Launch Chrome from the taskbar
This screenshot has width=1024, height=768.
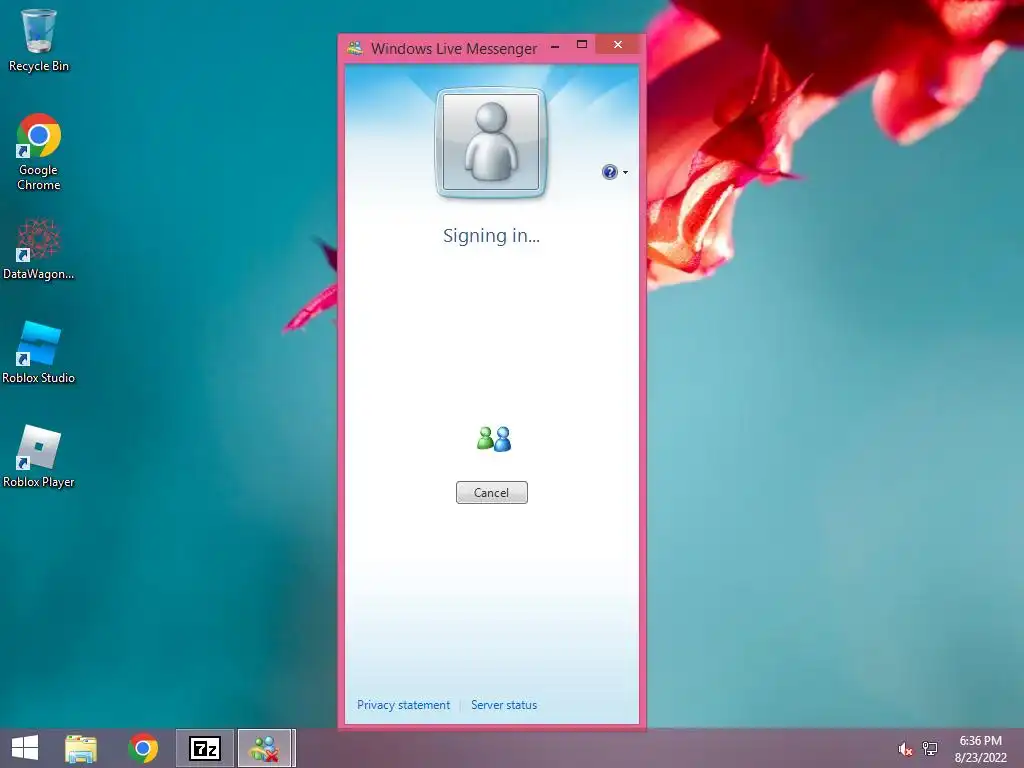(x=143, y=748)
